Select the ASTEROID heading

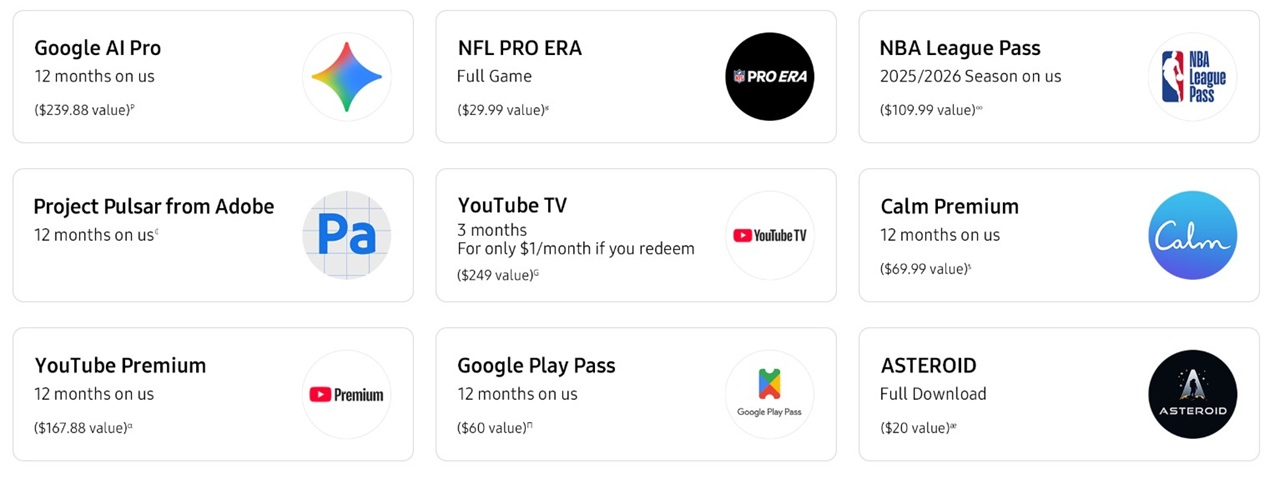click(928, 365)
